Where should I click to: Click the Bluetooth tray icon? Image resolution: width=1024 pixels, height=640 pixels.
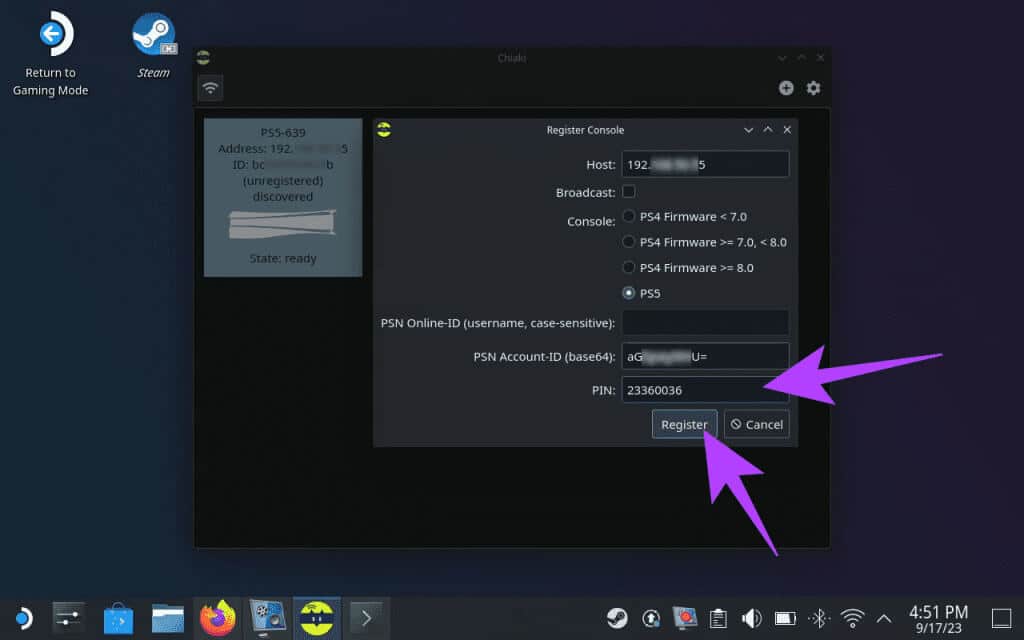819,618
